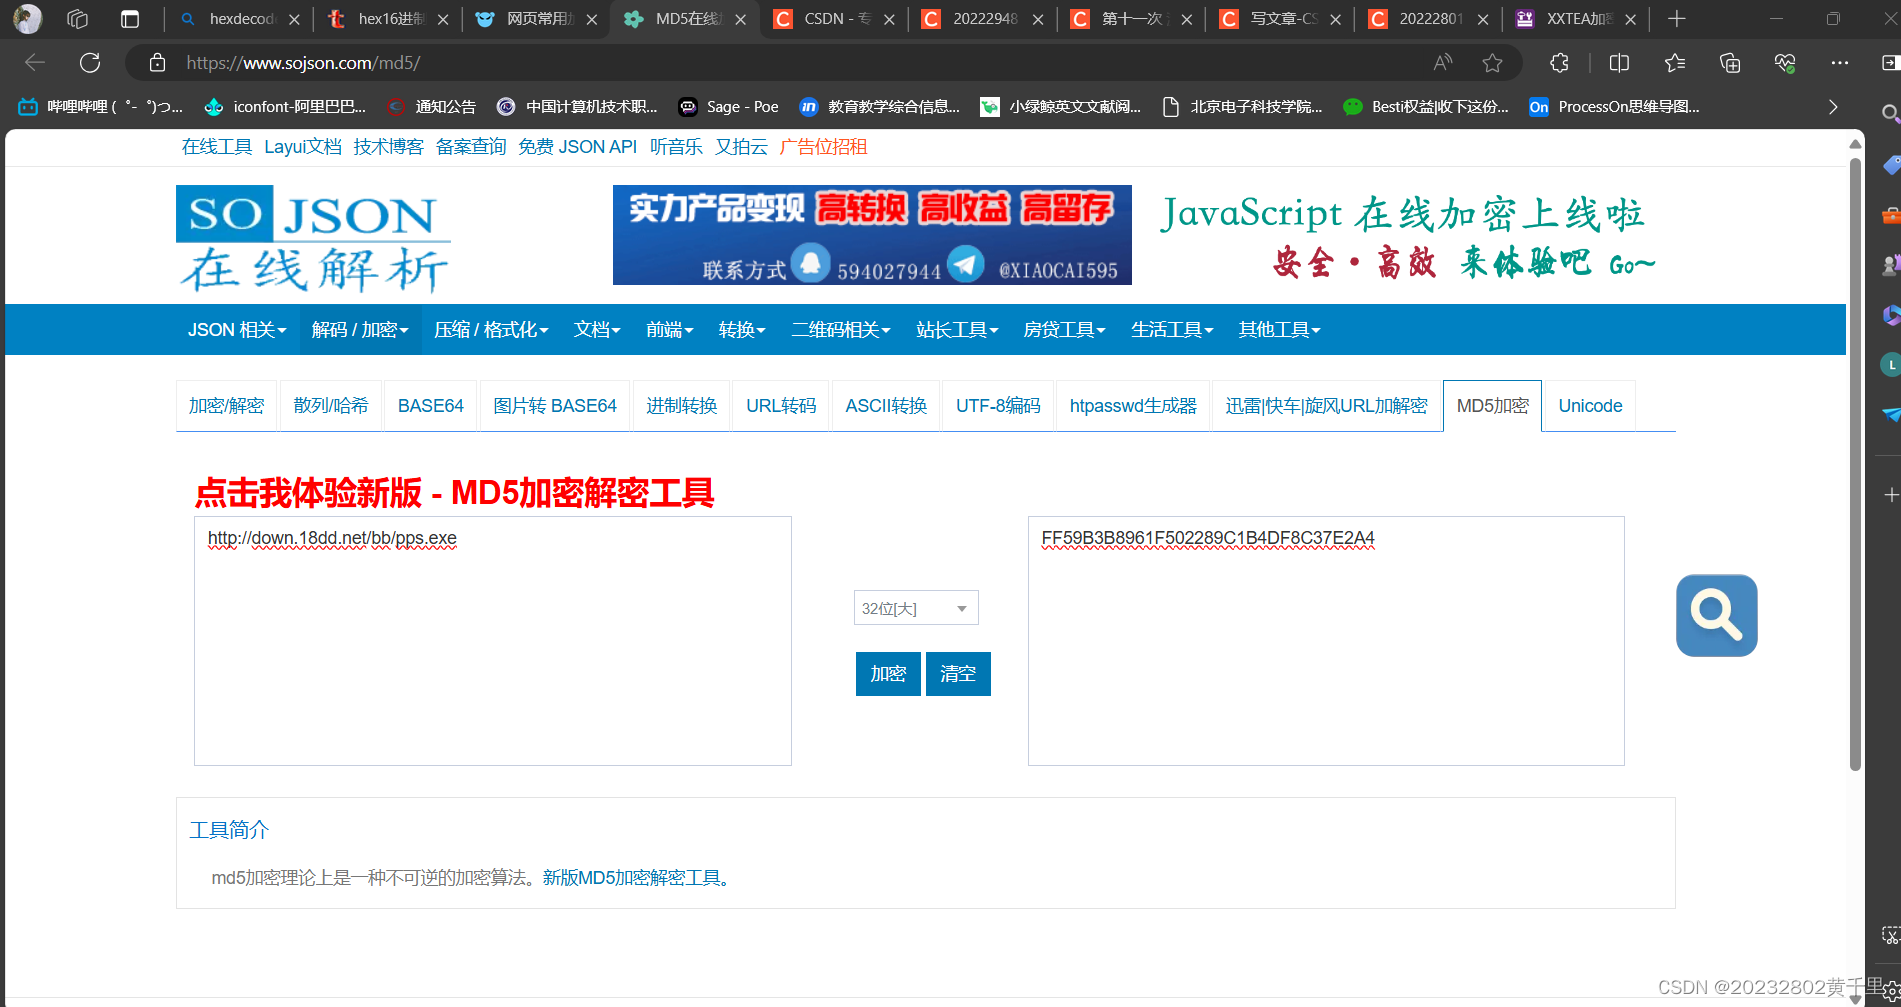Open the extensions puzzle icon
This screenshot has height=1007, width=1901.
[1559, 63]
